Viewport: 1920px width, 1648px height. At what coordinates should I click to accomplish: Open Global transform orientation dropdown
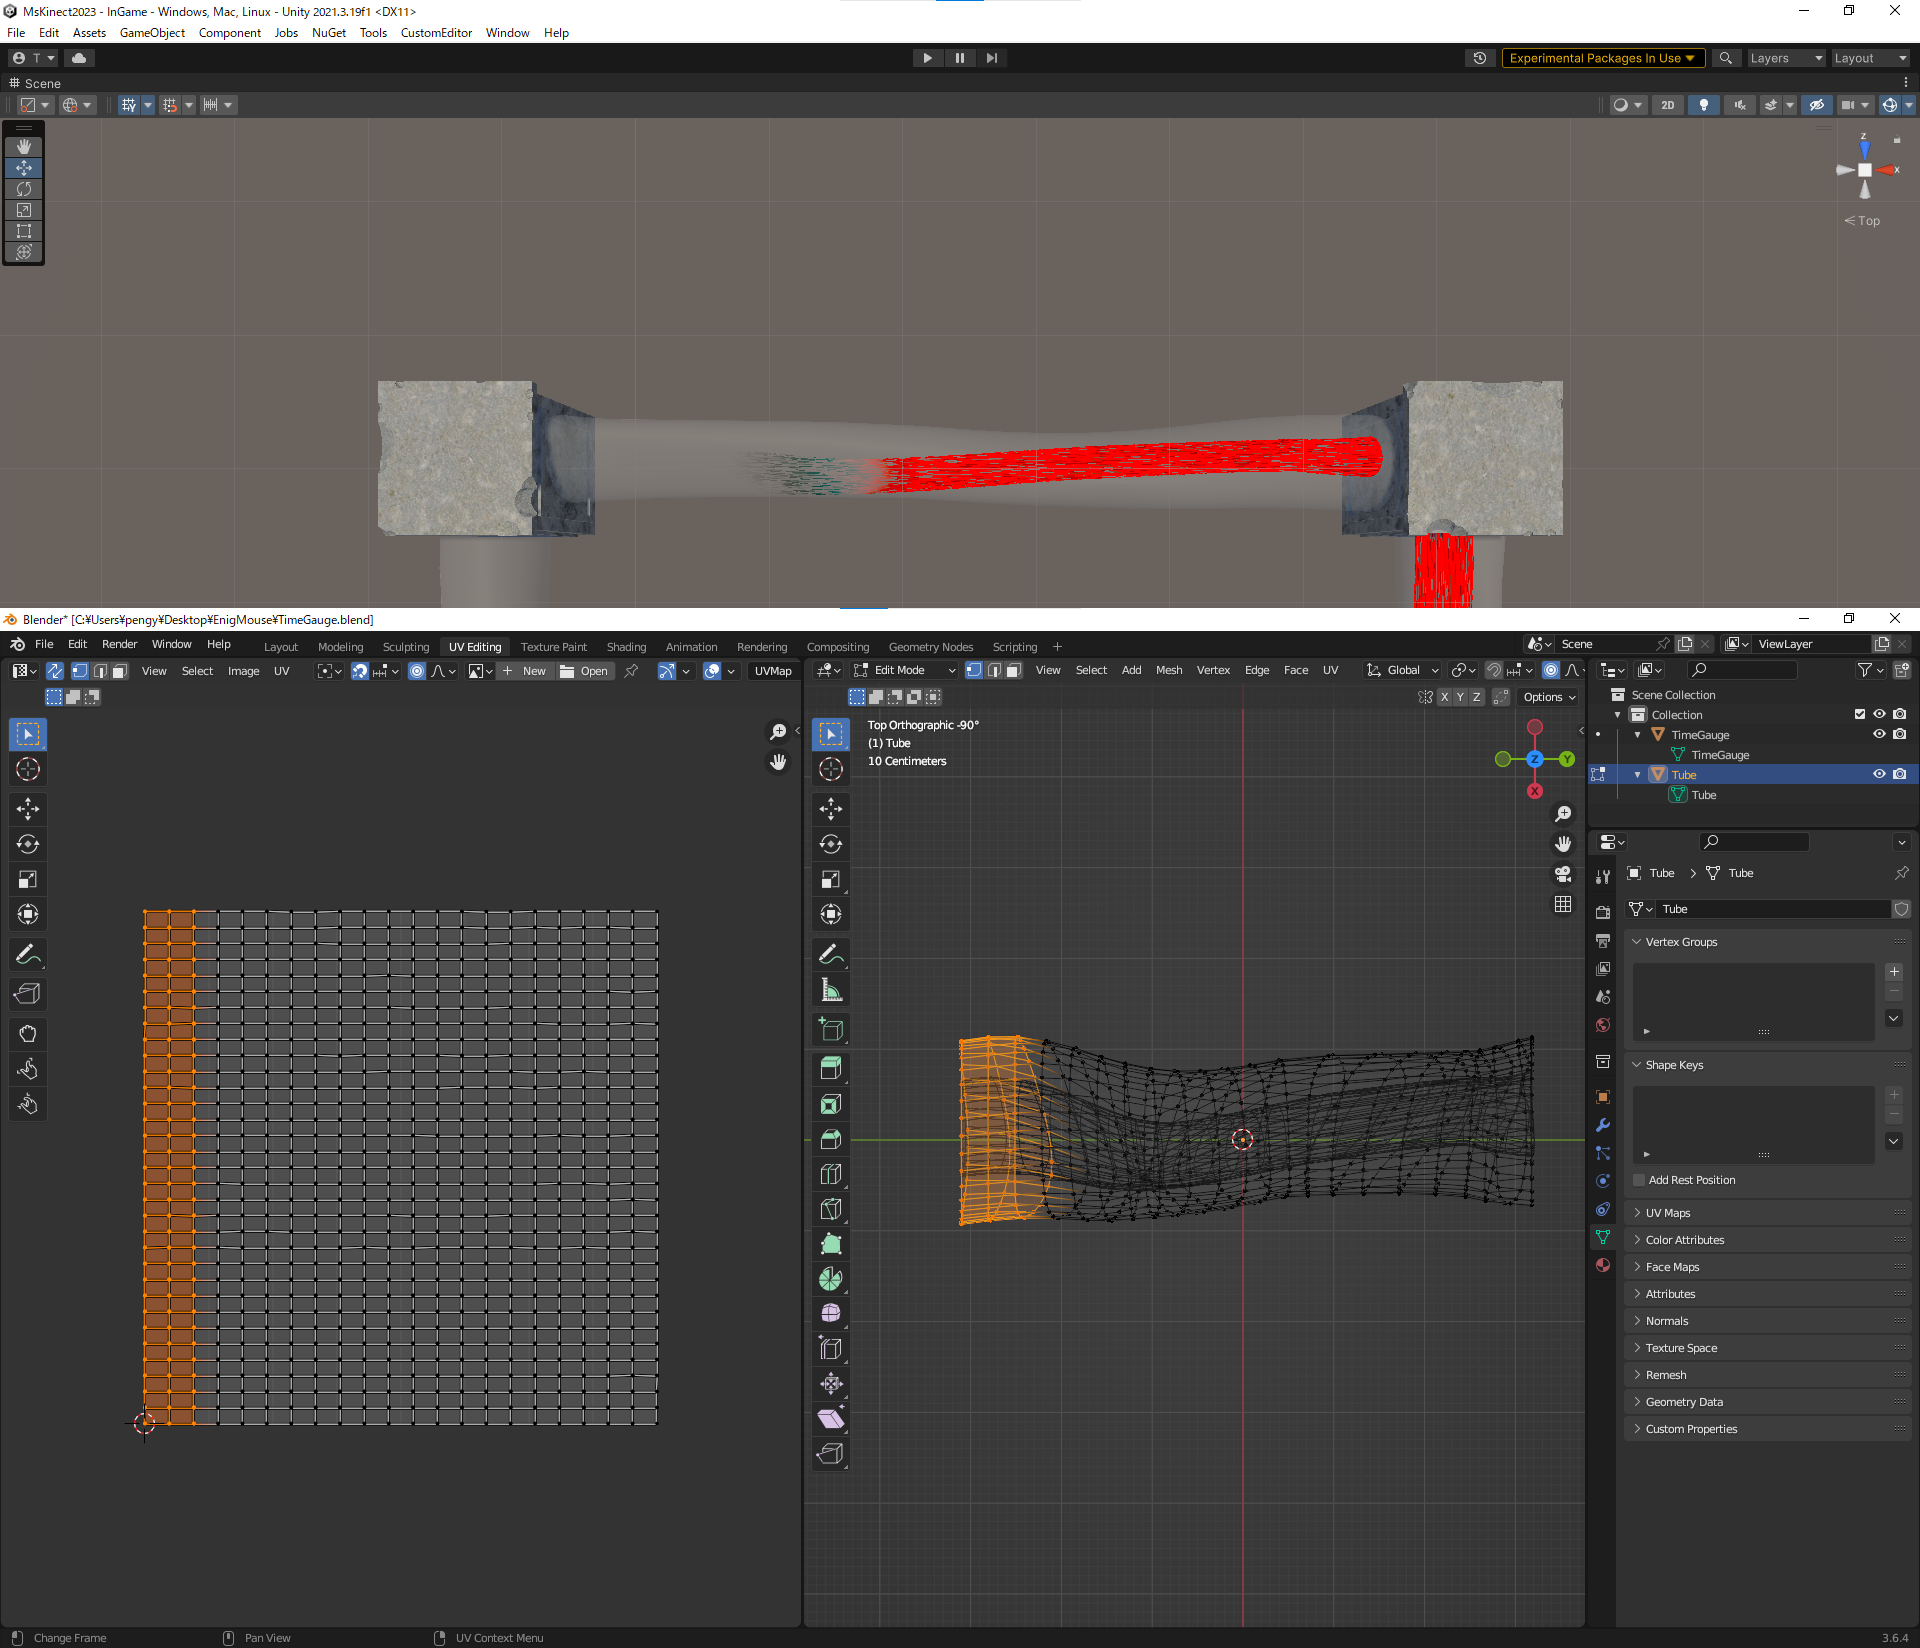1403,670
